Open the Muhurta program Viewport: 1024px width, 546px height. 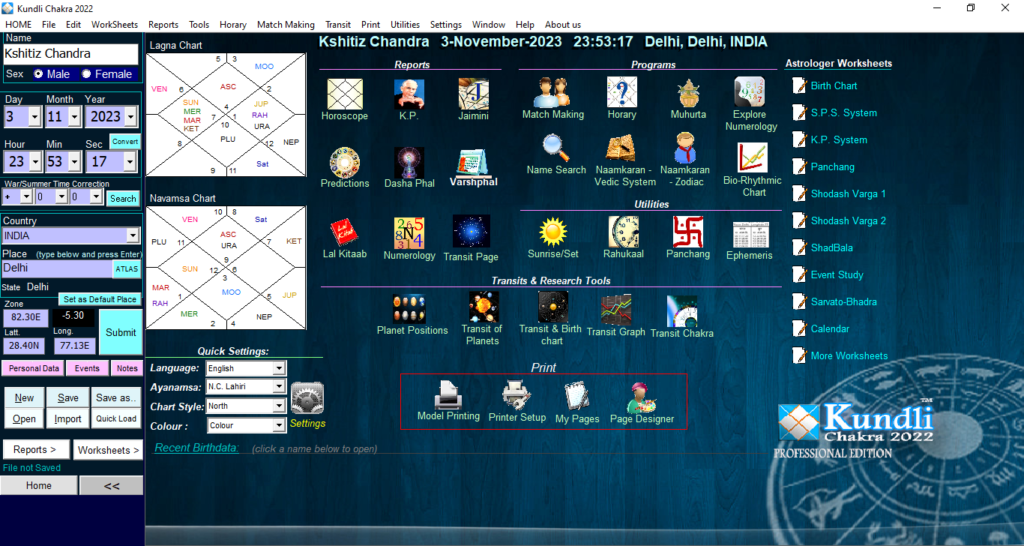[x=688, y=93]
